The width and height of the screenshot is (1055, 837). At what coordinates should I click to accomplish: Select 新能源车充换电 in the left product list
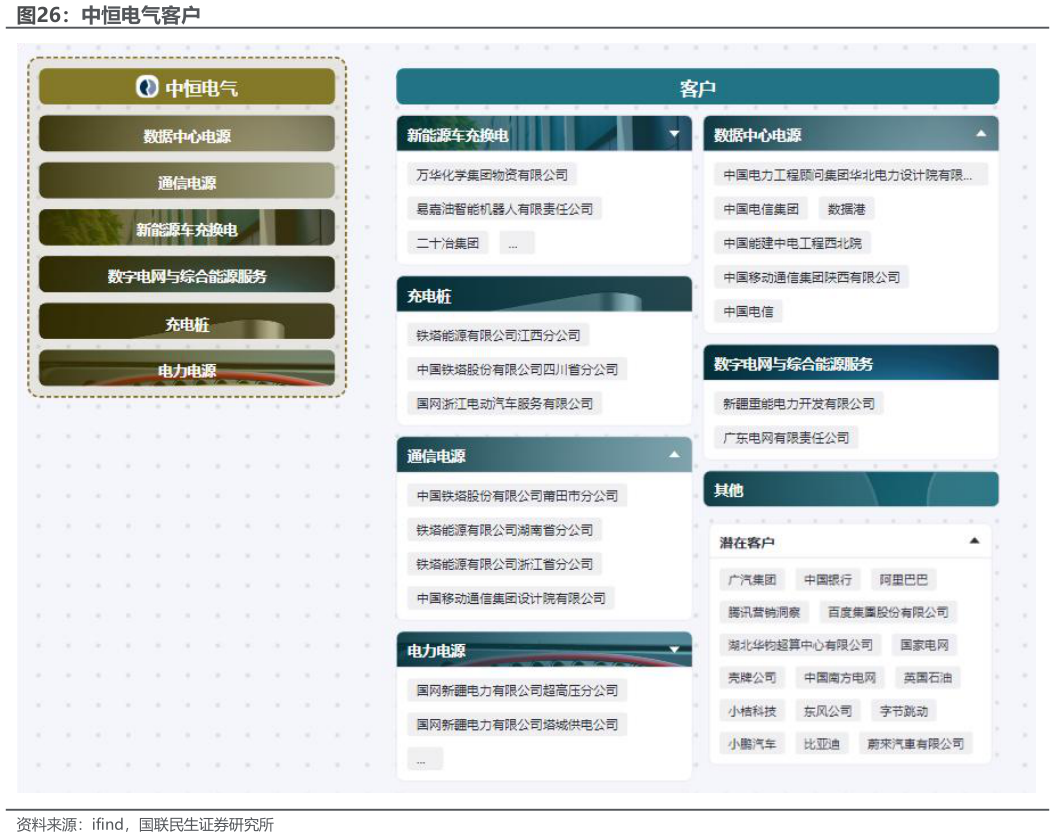(187, 228)
